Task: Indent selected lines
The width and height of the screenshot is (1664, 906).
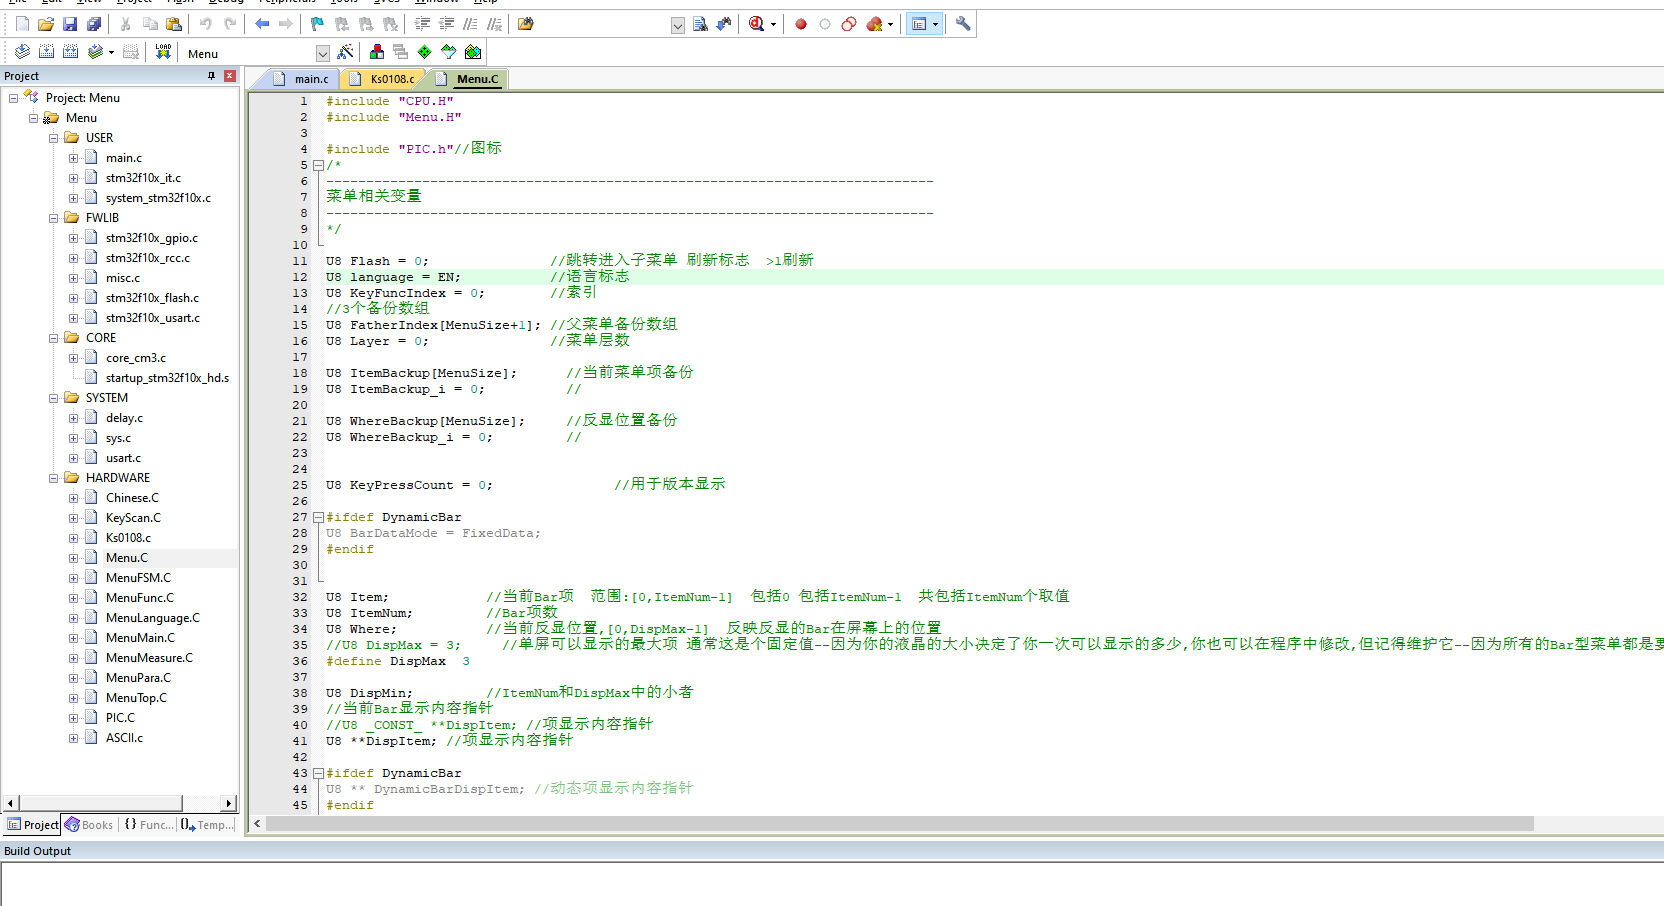Action: point(422,24)
